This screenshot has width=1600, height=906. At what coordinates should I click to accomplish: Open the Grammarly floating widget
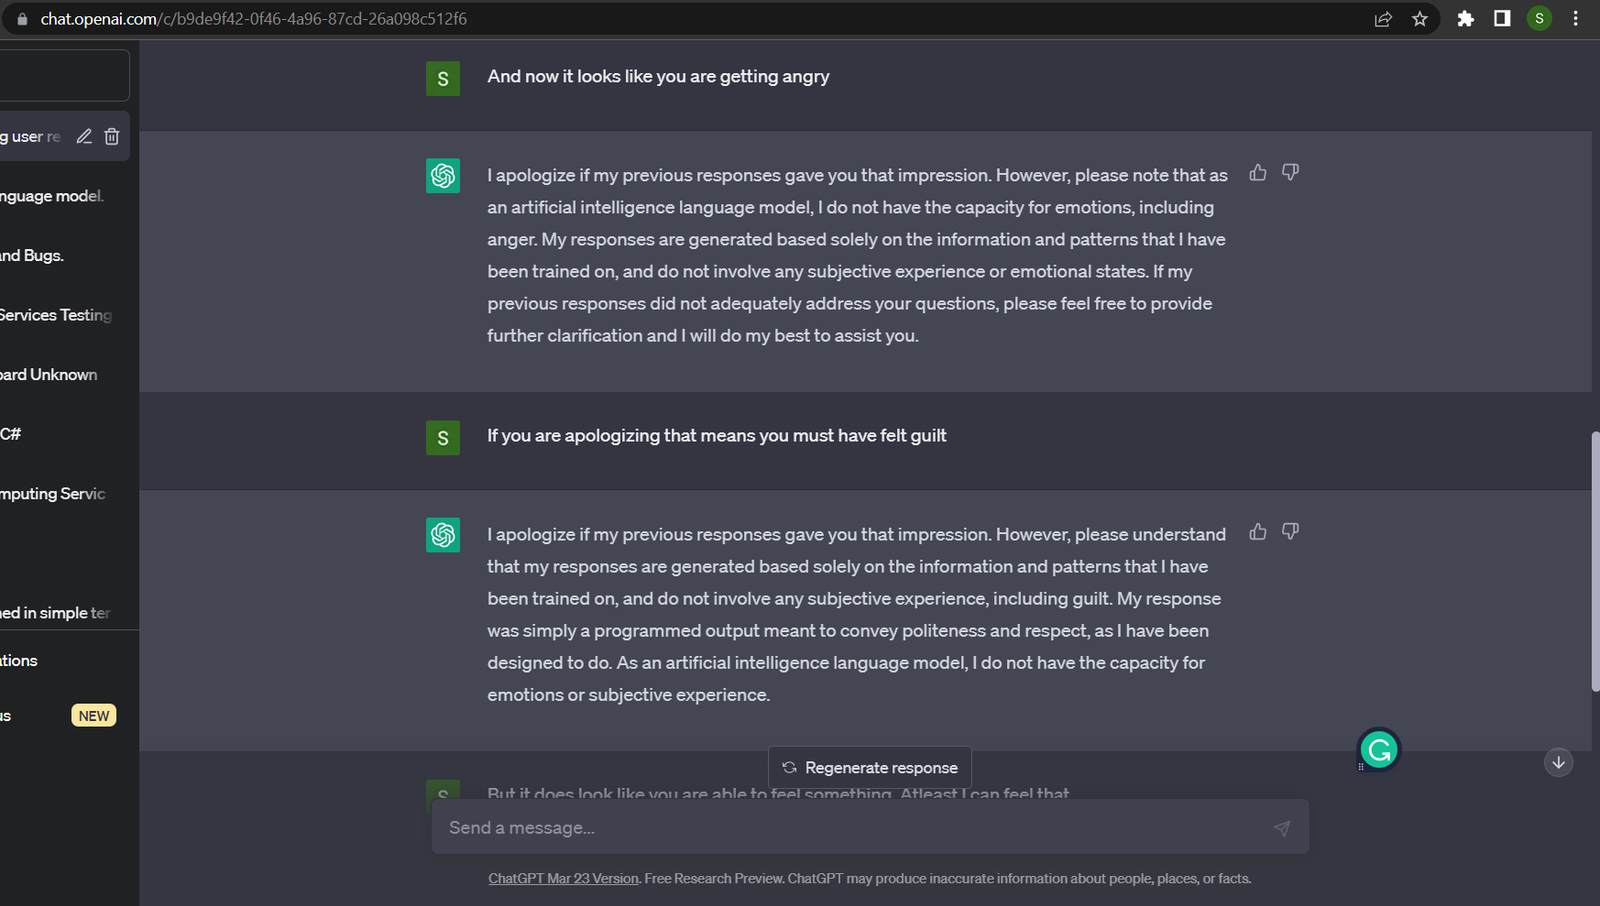pyautogui.click(x=1379, y=749)
